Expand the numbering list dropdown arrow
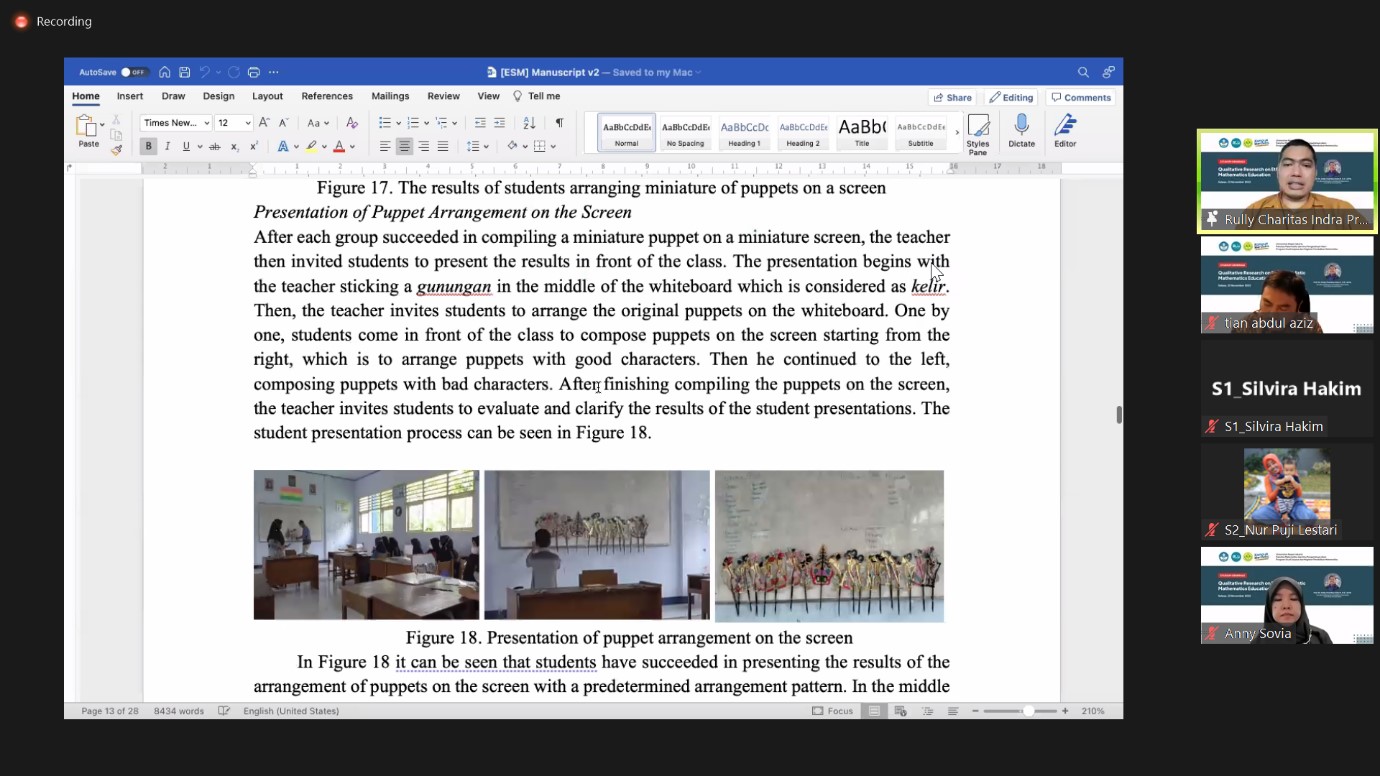The height and width of the screenshot is (776, 1380). pyautogui.click(x=426, y=124)
